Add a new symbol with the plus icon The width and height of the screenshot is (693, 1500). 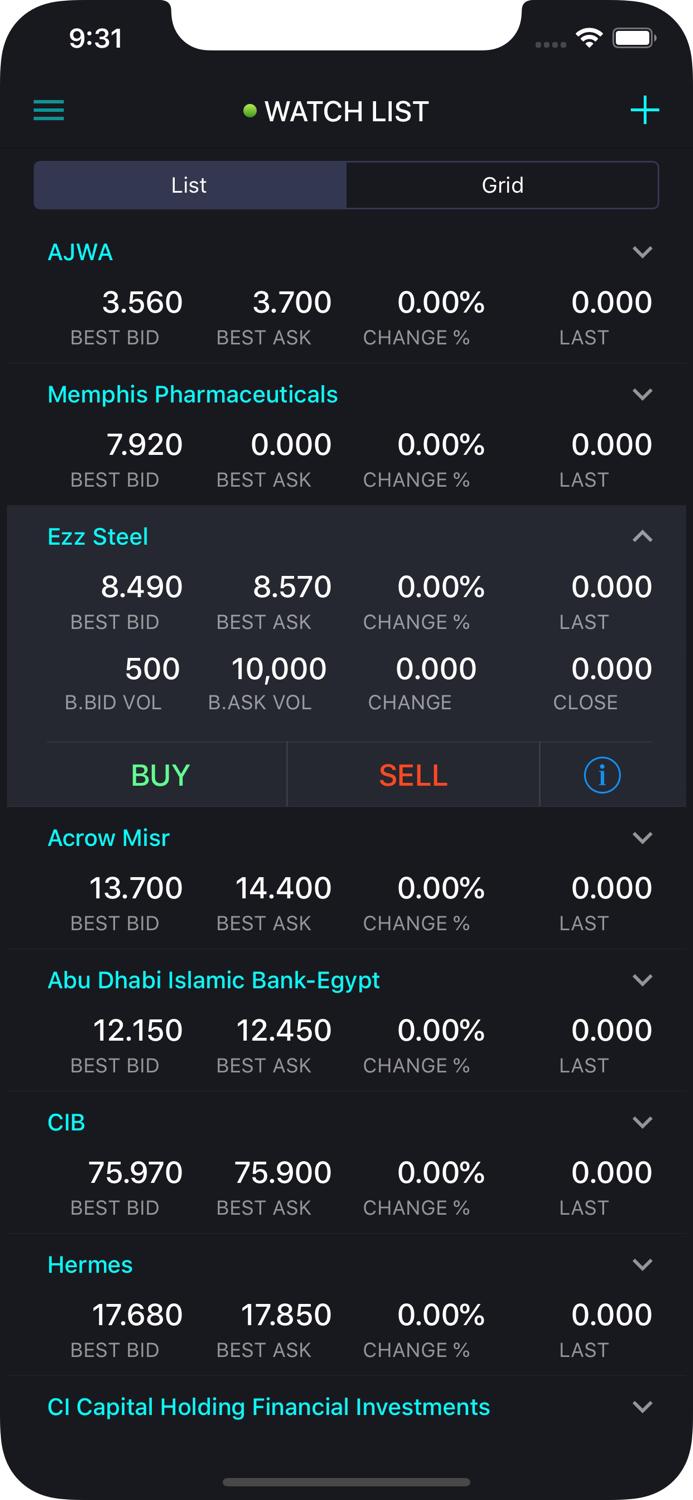tap(645, 110)
